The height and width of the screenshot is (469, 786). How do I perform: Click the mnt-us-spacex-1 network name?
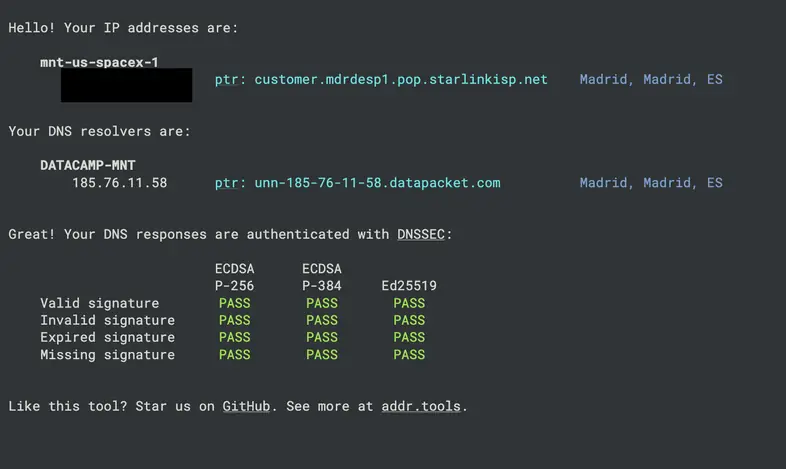click(99, 62)
